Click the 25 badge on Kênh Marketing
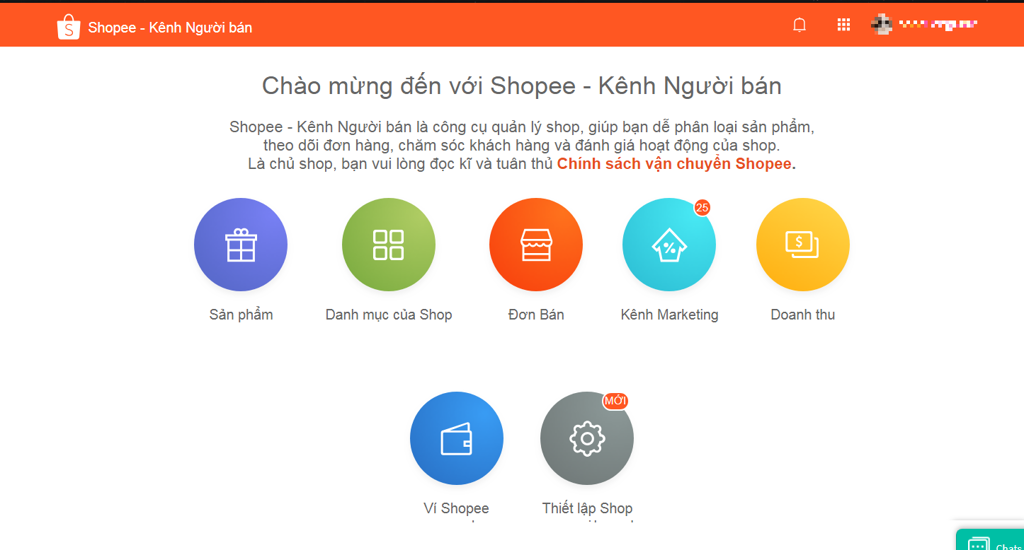 702,208
